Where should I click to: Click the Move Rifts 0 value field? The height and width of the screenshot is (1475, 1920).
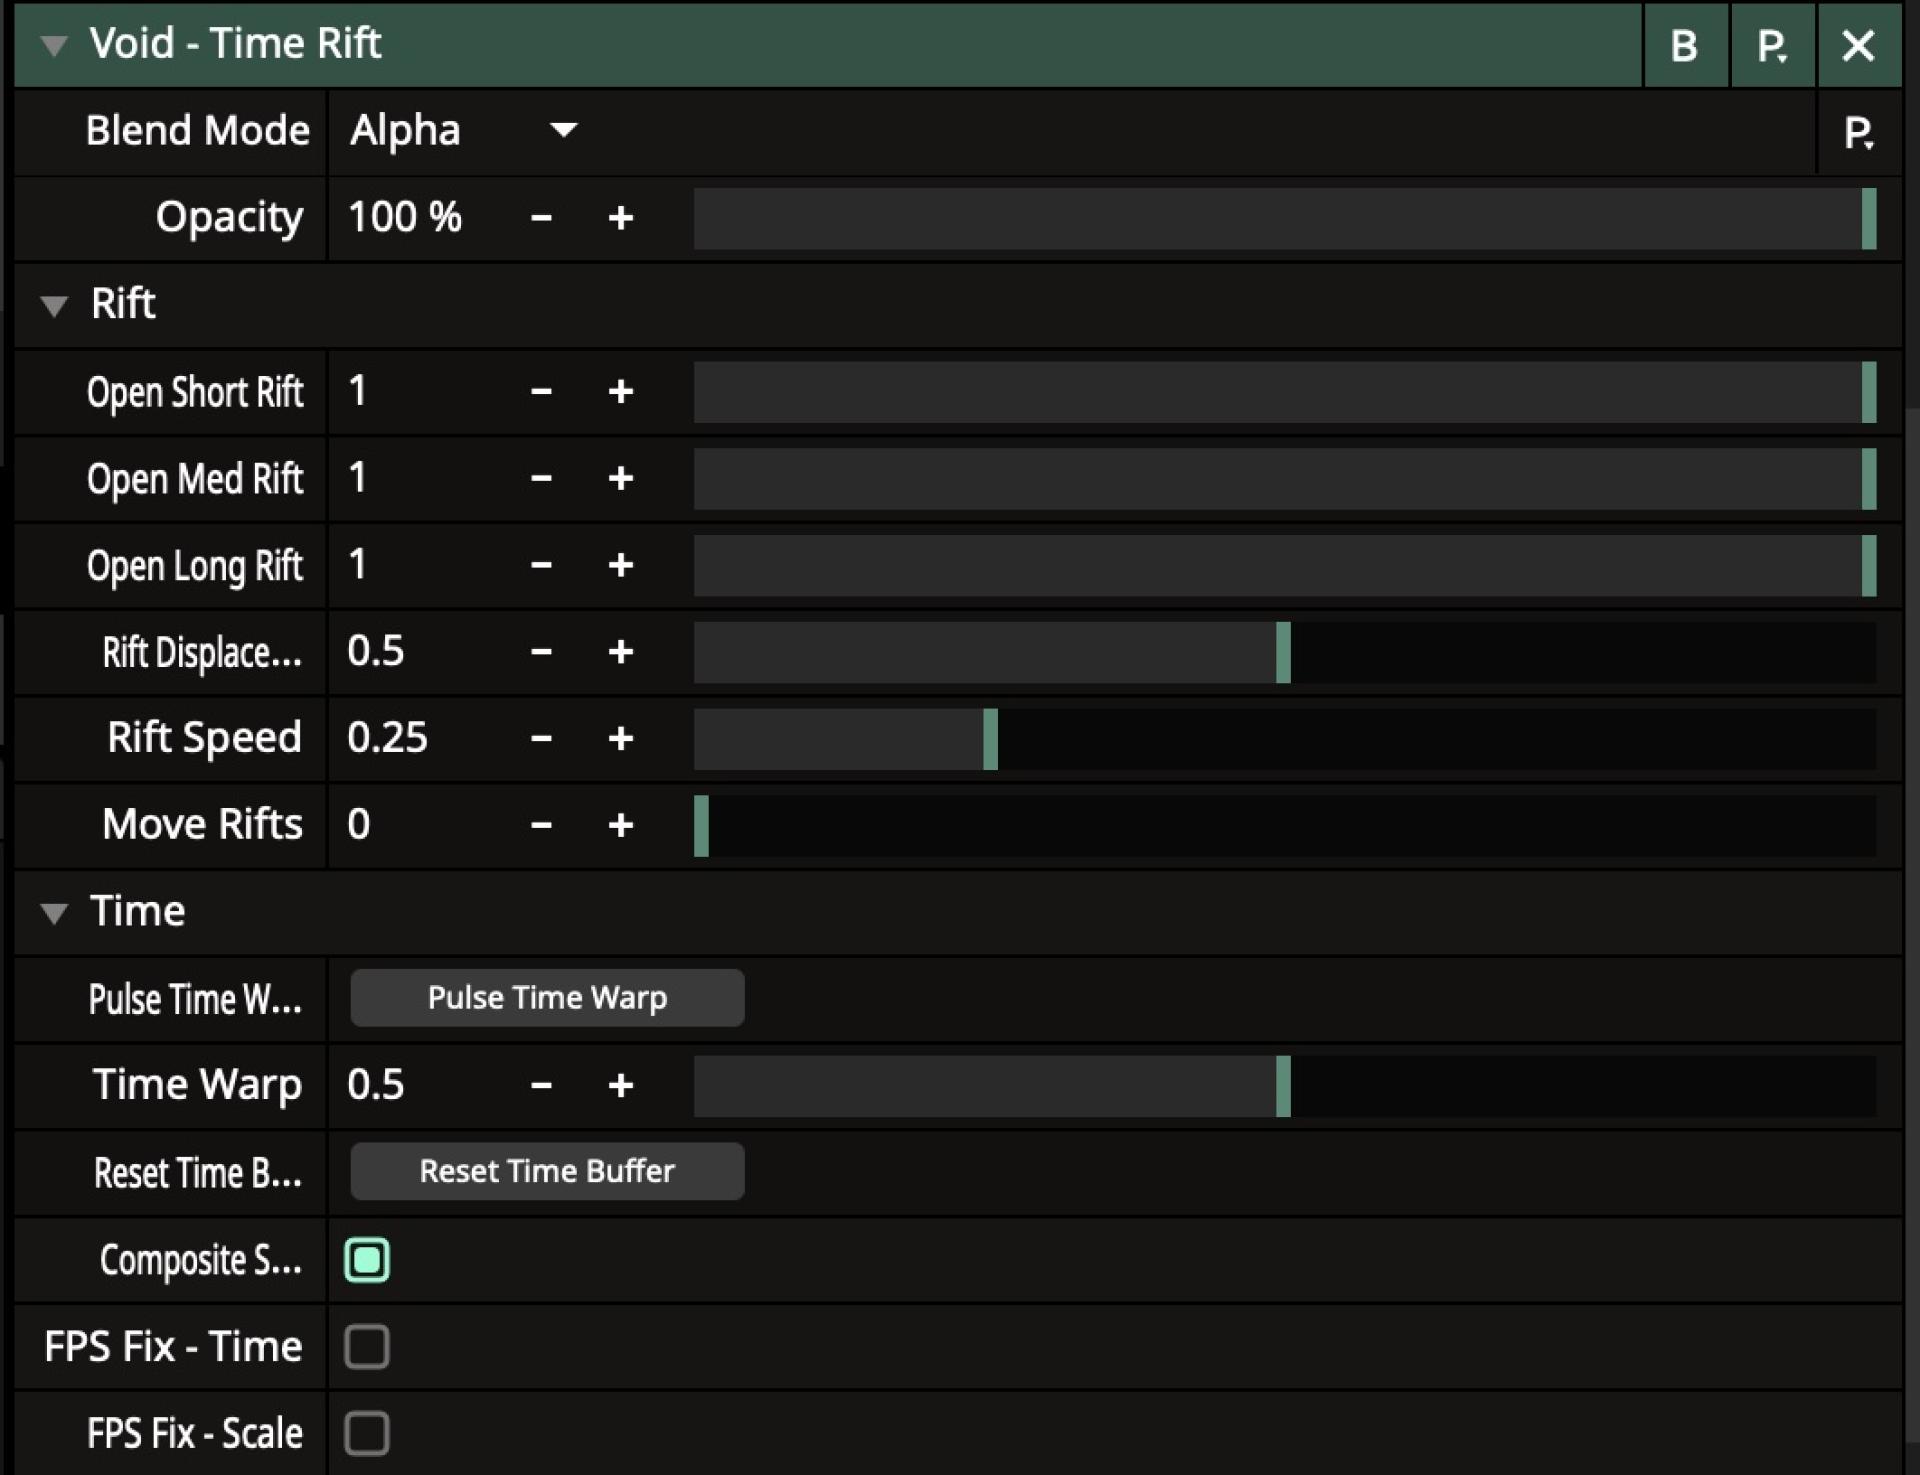[359, 824]
